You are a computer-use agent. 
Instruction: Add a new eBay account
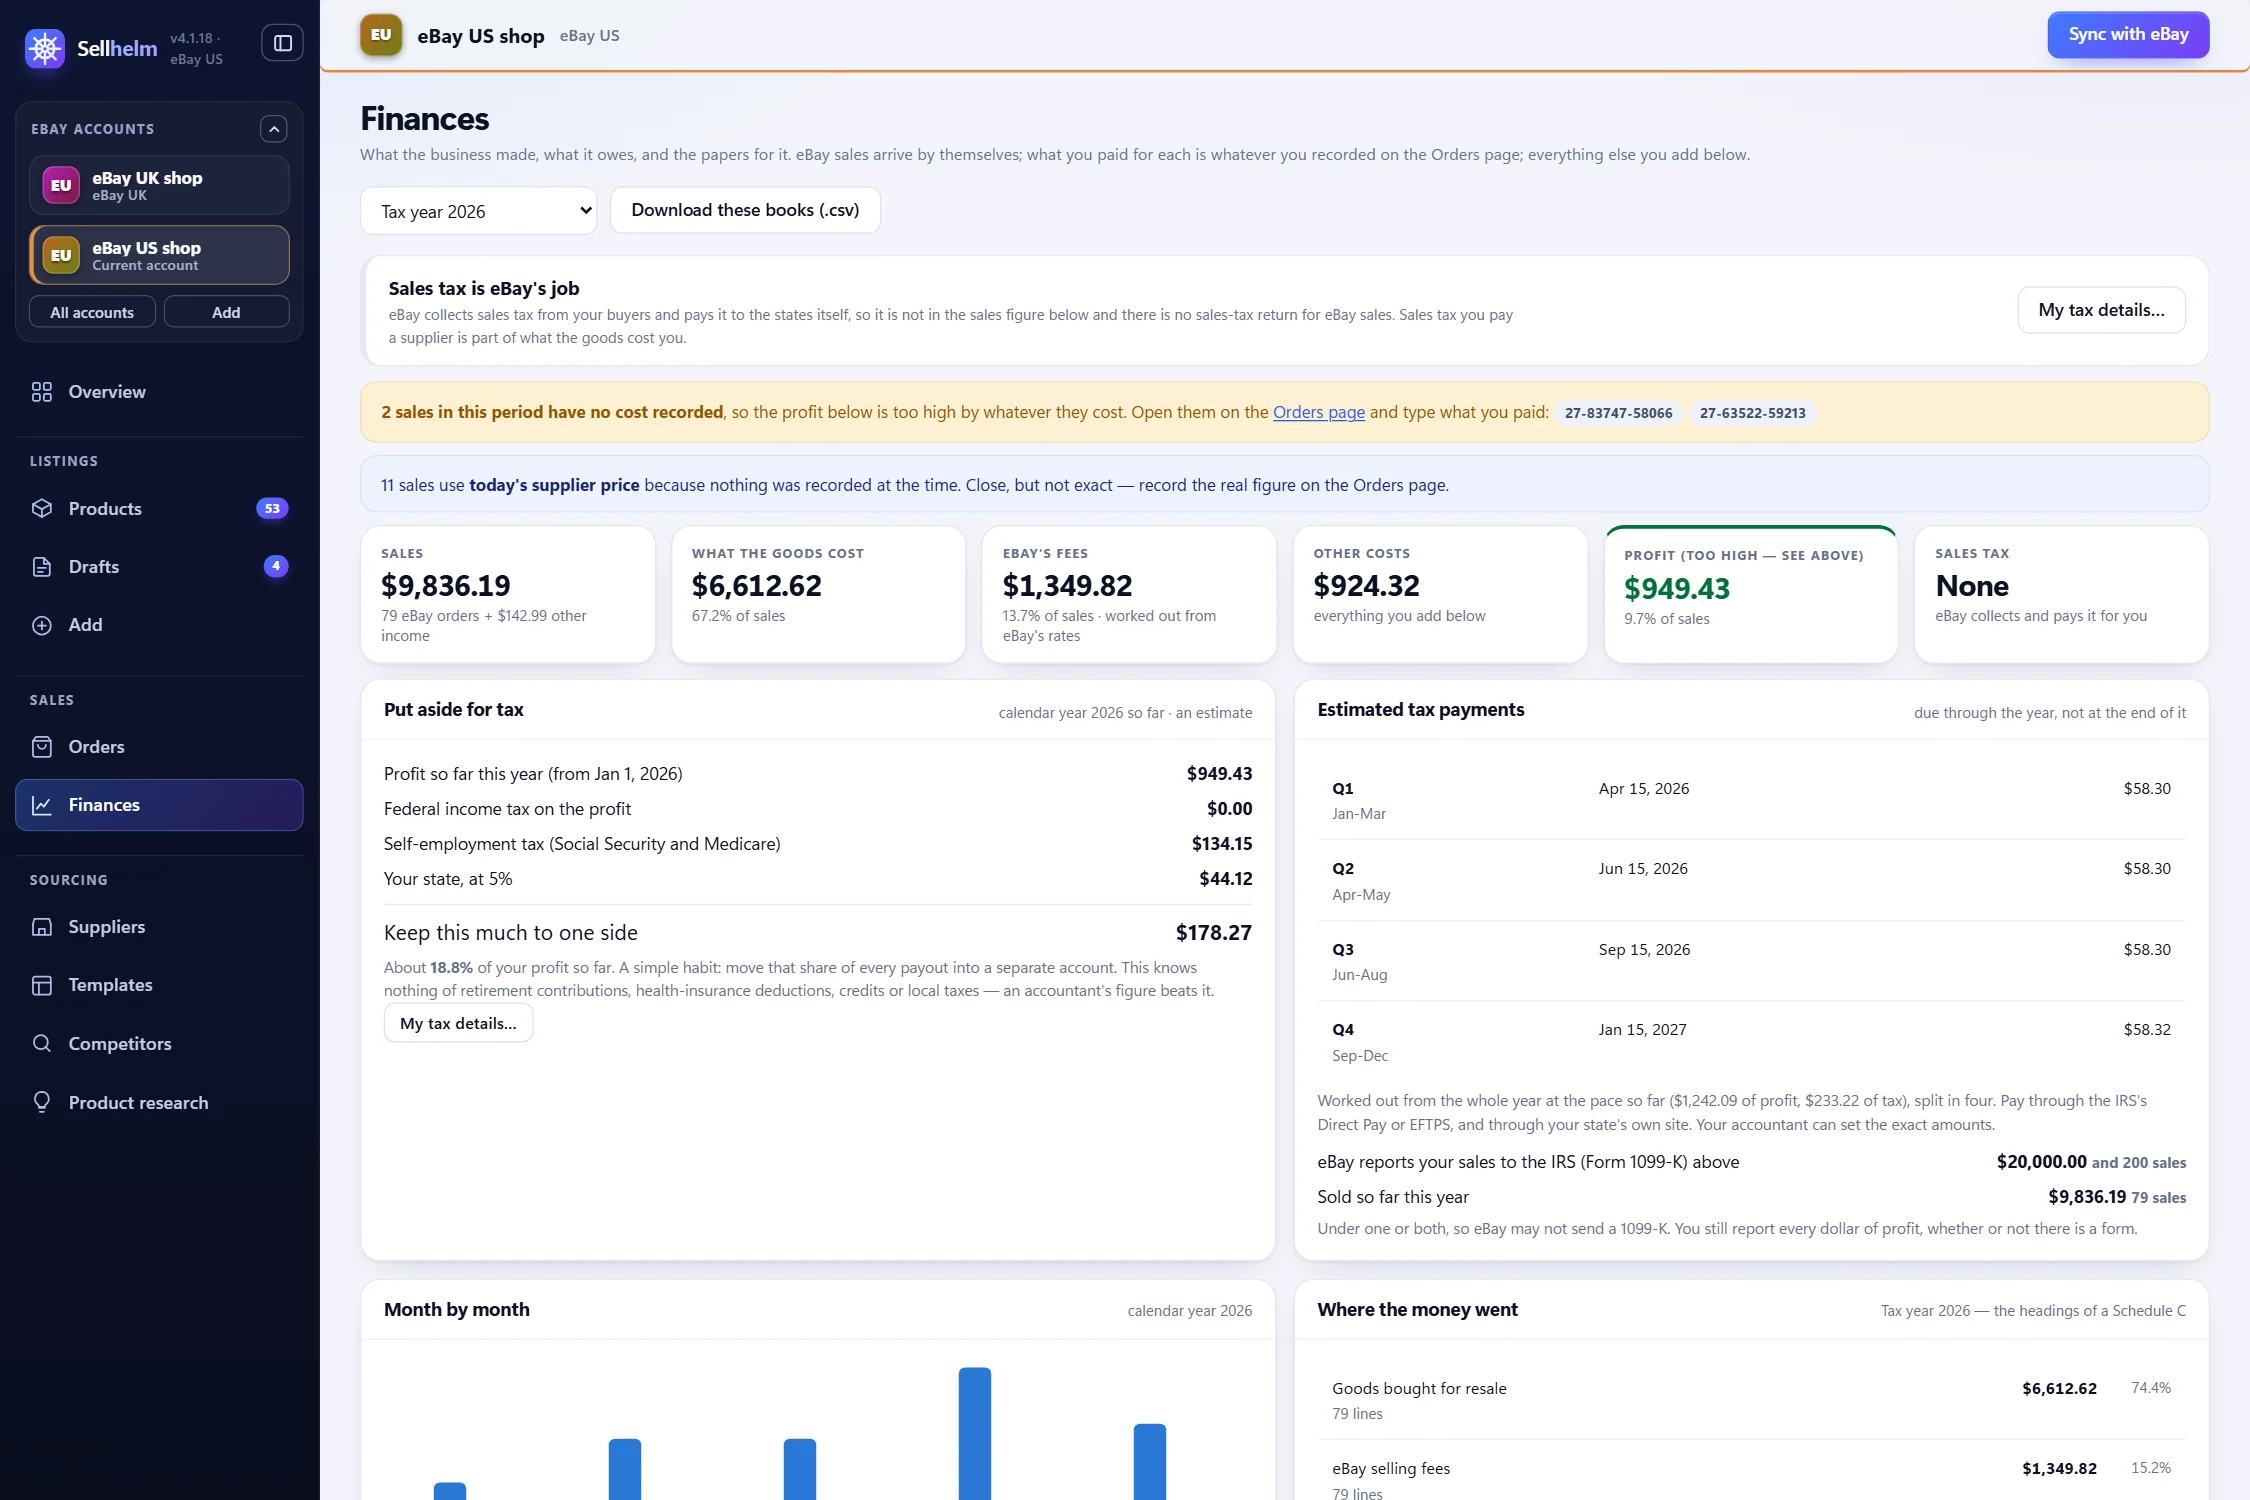(x=226, y=312)
